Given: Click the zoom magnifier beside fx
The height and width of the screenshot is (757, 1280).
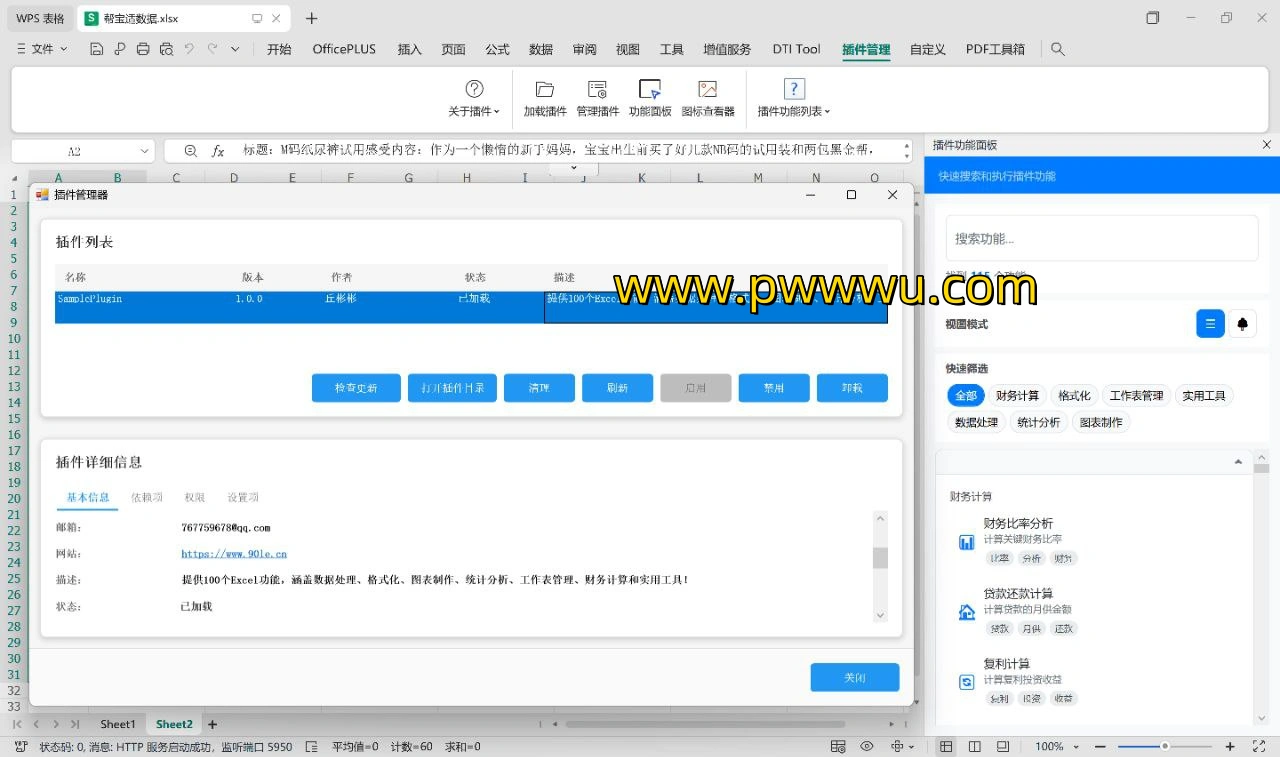Looking at the screenshot, I should click(x=191, y=151).
